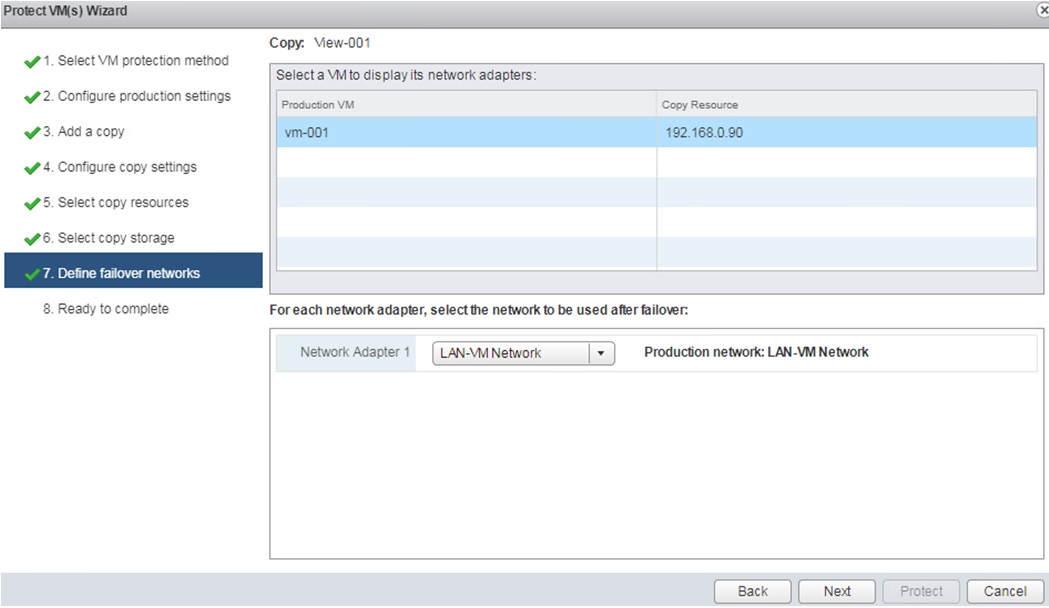Select the vm-001 row in the table
This screenshot has height=608, width=1049.
click(400, 132)
